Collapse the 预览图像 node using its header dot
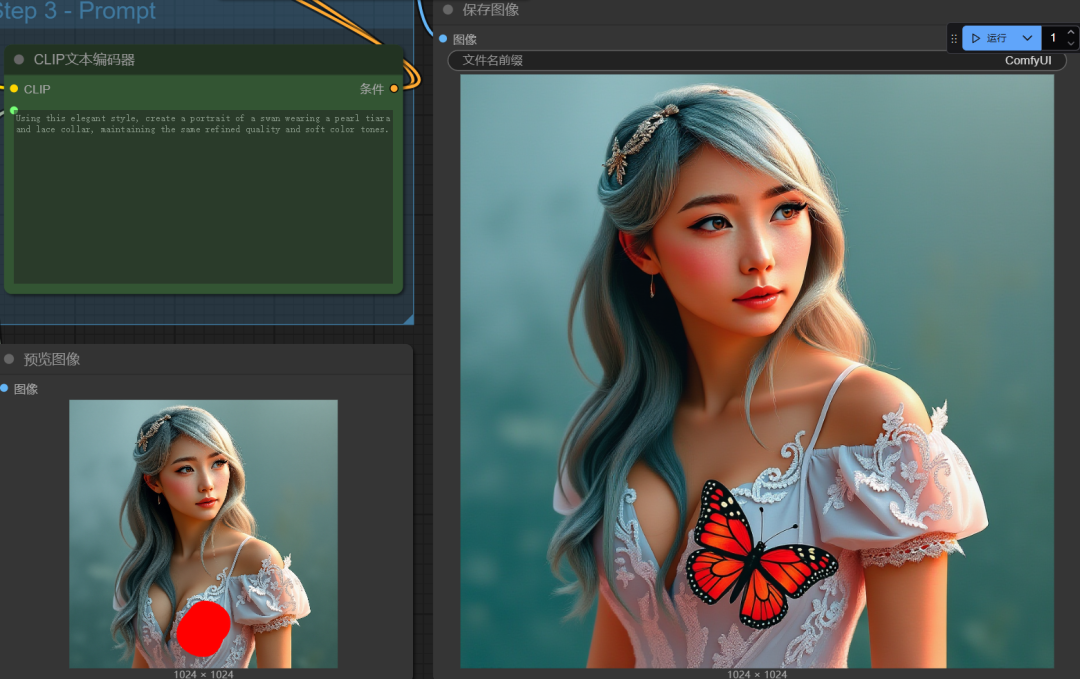Screen dimensions: 1080x679 10,359
